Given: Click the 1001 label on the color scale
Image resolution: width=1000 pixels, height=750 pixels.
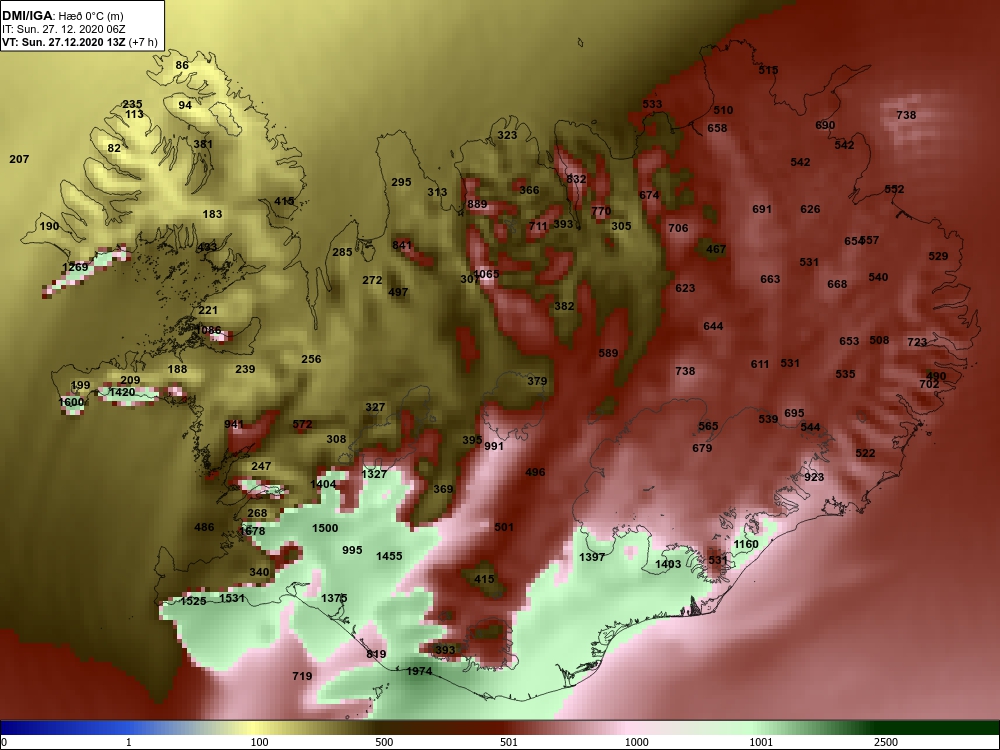Looking at the screenshot, I should [761, 742].
